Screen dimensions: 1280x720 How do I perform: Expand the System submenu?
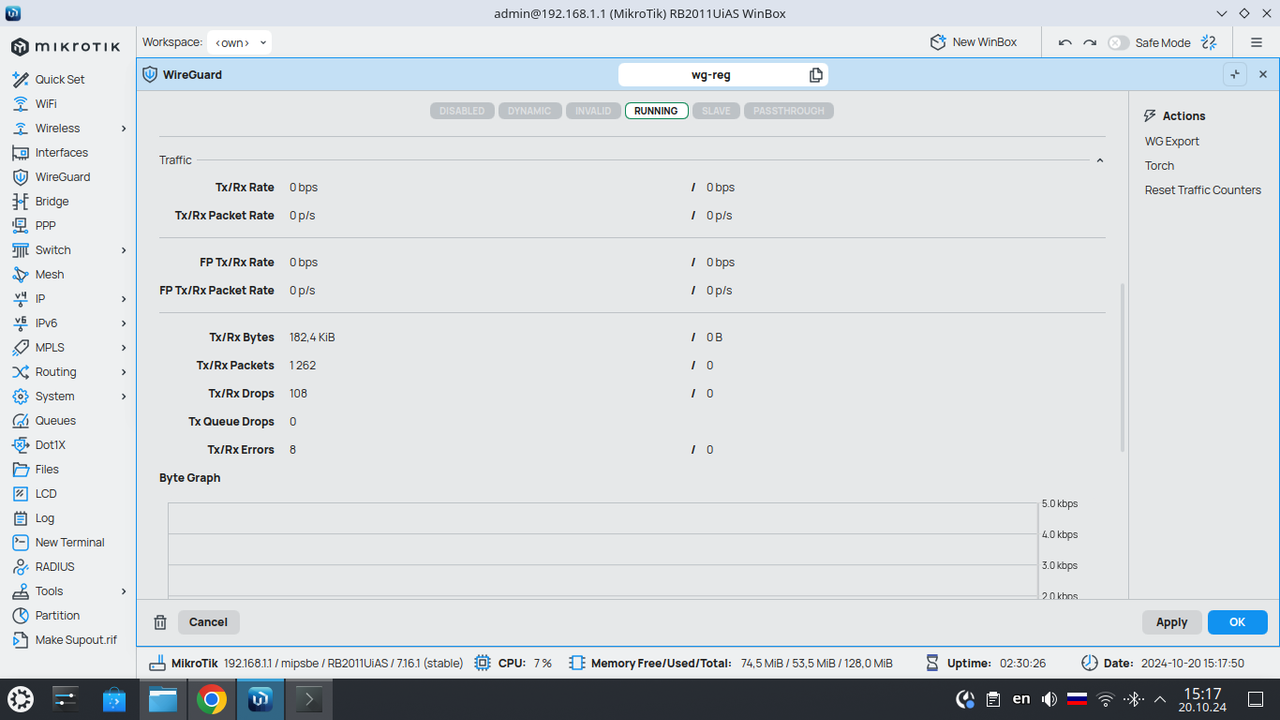point(124,396)
